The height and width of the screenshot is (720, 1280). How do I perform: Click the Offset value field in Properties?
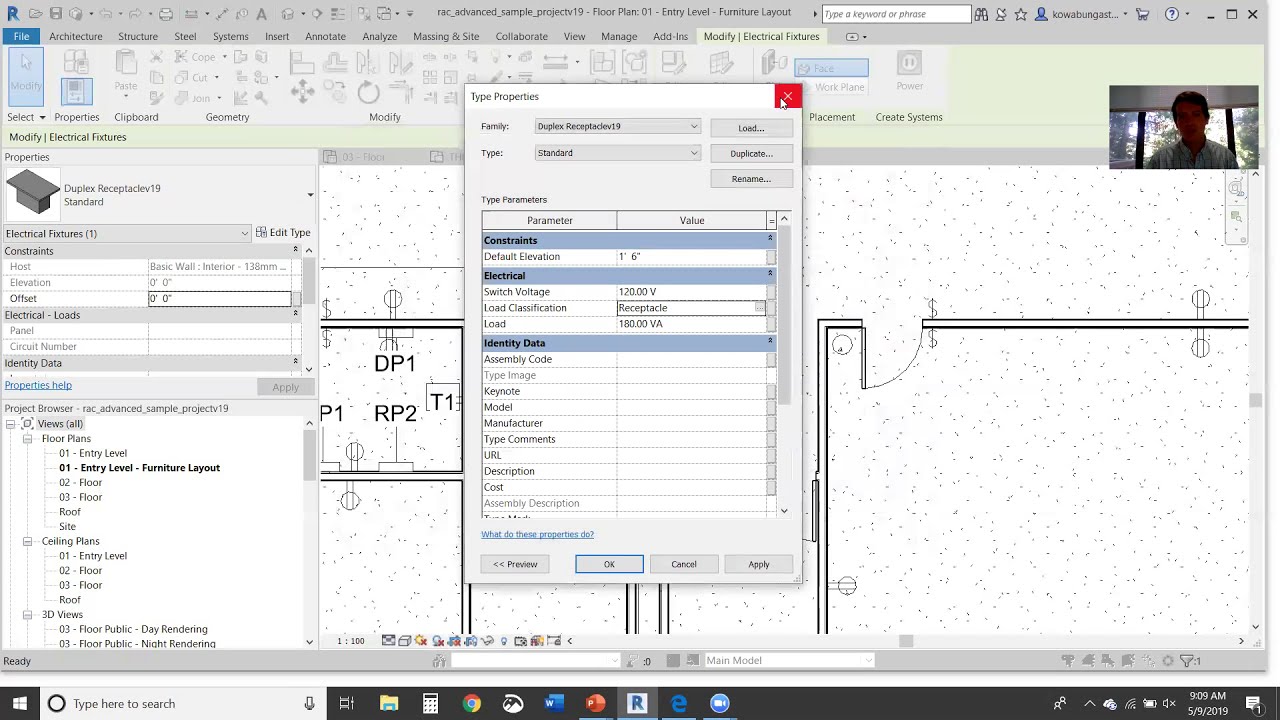[x=219, y=298]
